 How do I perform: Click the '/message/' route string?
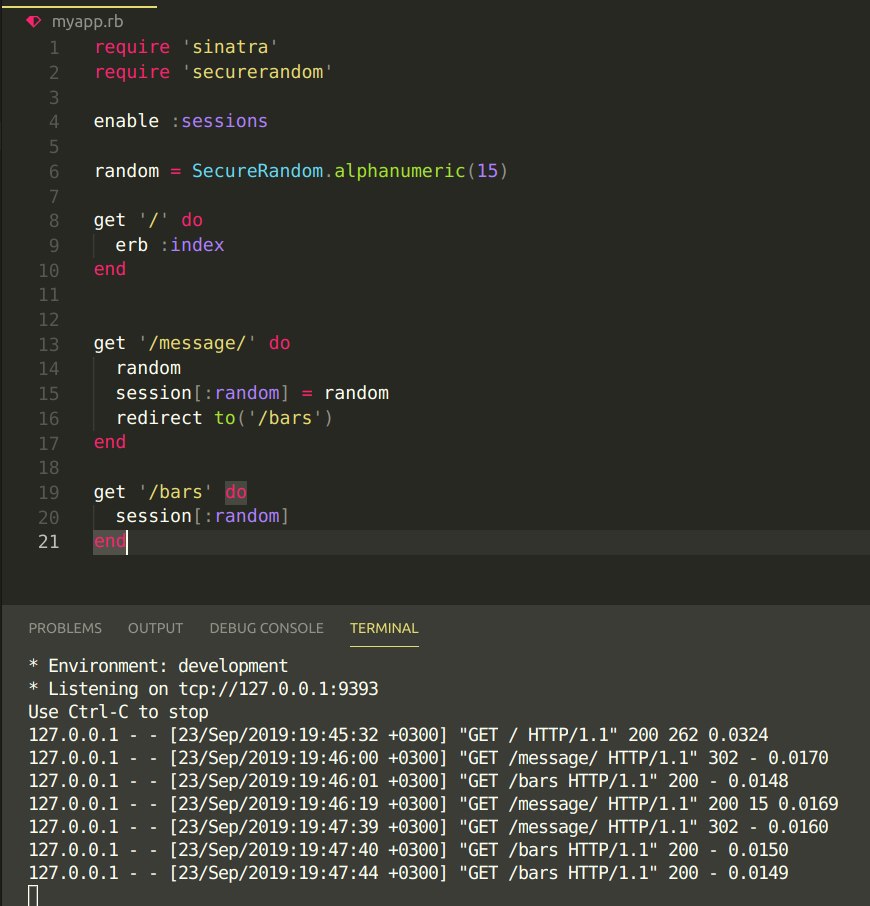coord(197,343)
